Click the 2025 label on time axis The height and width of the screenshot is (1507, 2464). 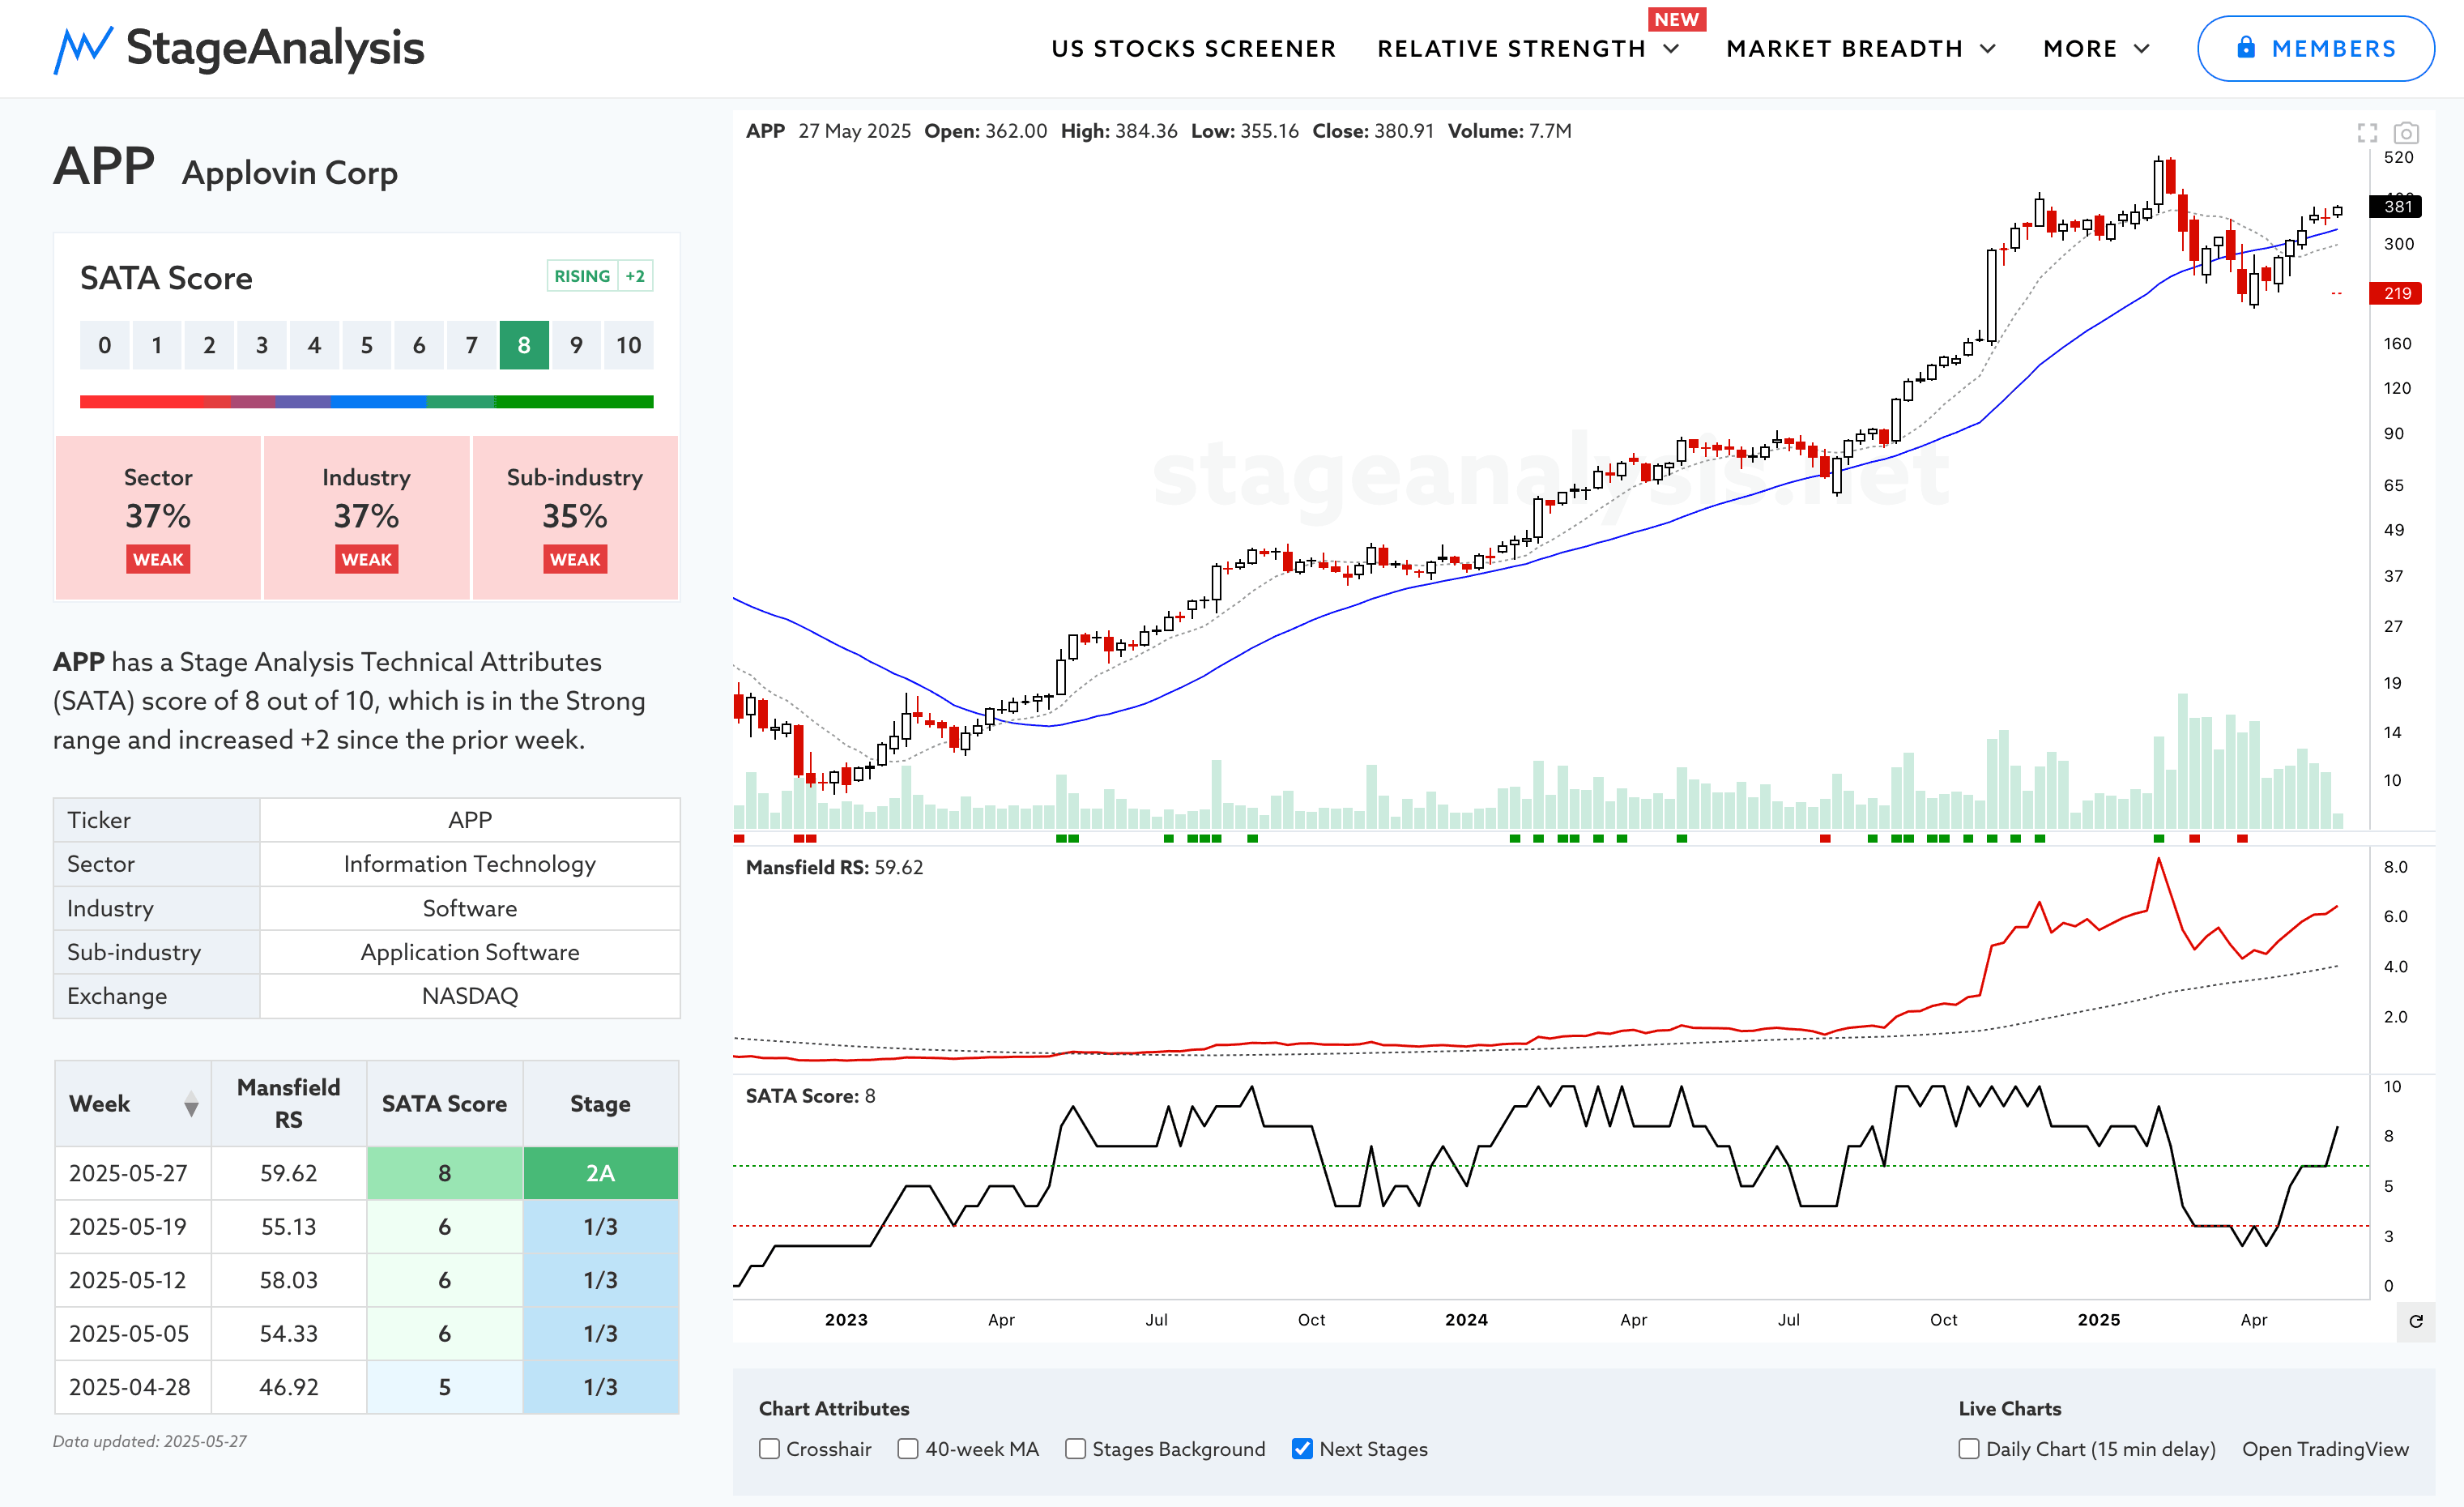(2098, 1320)
